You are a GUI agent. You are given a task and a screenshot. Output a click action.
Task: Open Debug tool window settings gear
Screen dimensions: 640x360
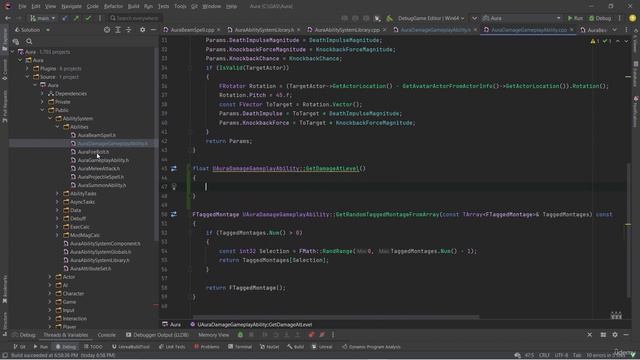615,335
